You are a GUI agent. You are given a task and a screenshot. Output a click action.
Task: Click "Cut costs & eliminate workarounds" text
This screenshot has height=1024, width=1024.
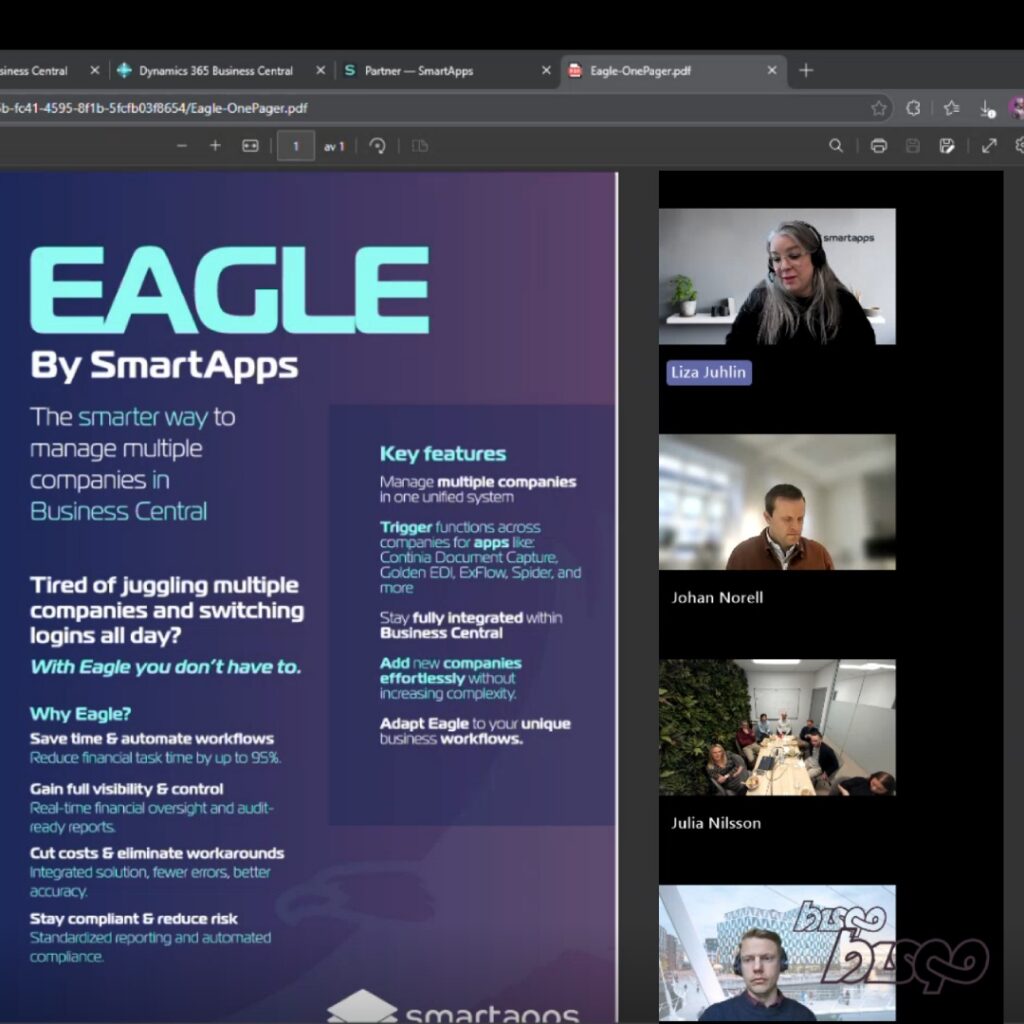click(157, 853)
